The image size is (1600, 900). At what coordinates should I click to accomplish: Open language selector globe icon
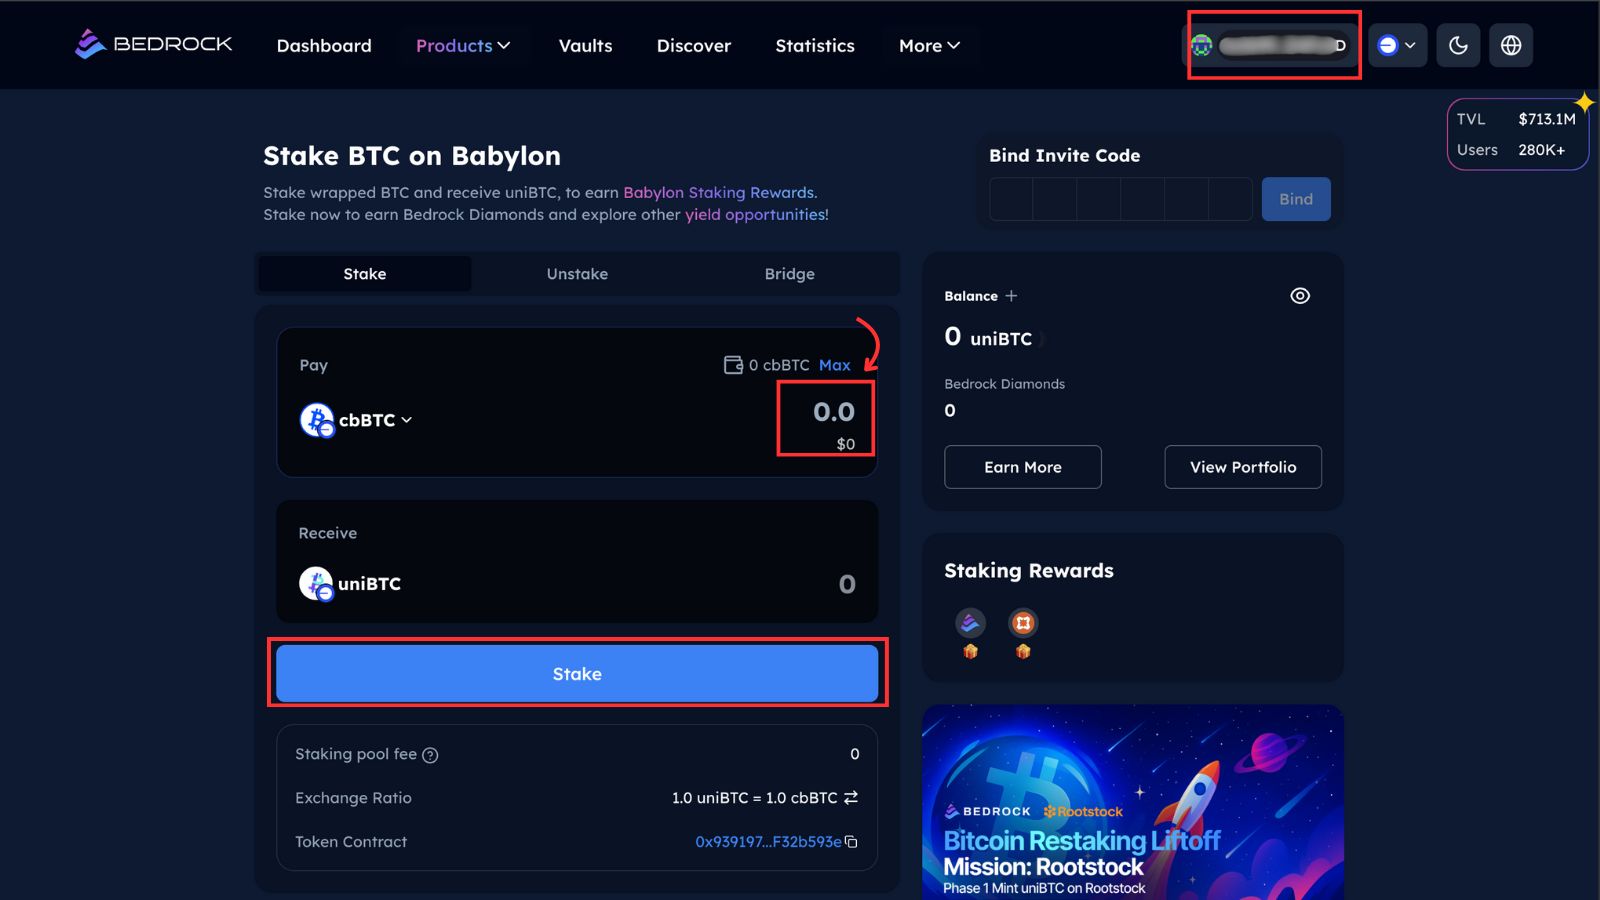pos(1511,46)
